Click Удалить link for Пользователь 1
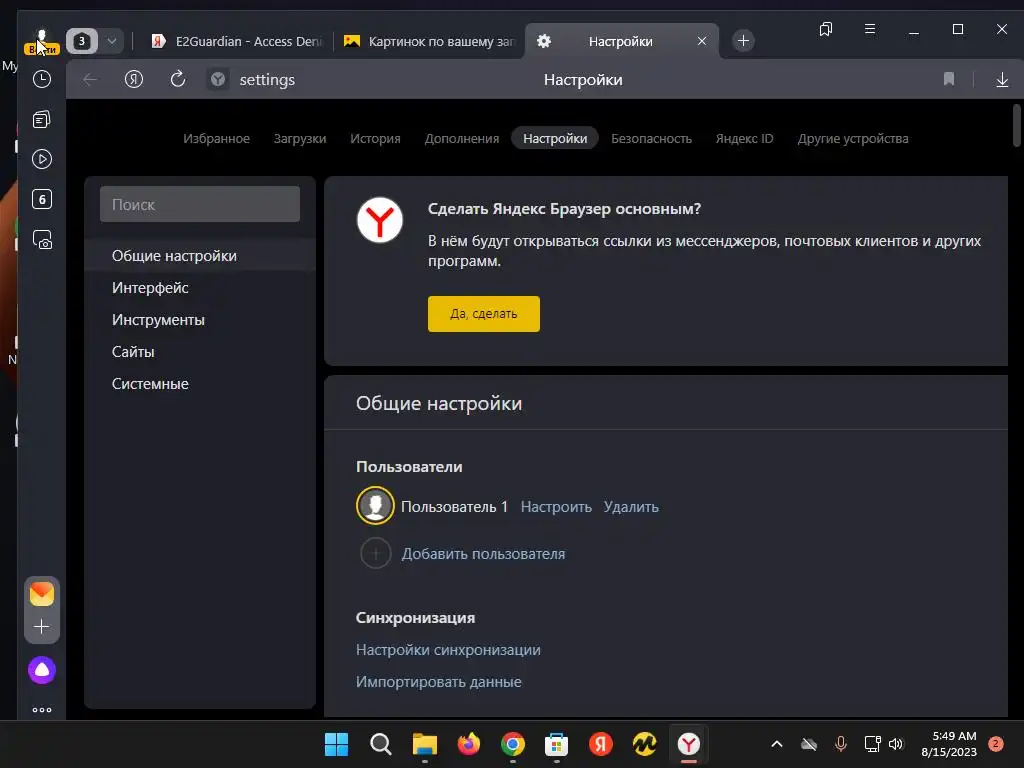This screenshot has height=768, width=1024. (x=631, y=507)
